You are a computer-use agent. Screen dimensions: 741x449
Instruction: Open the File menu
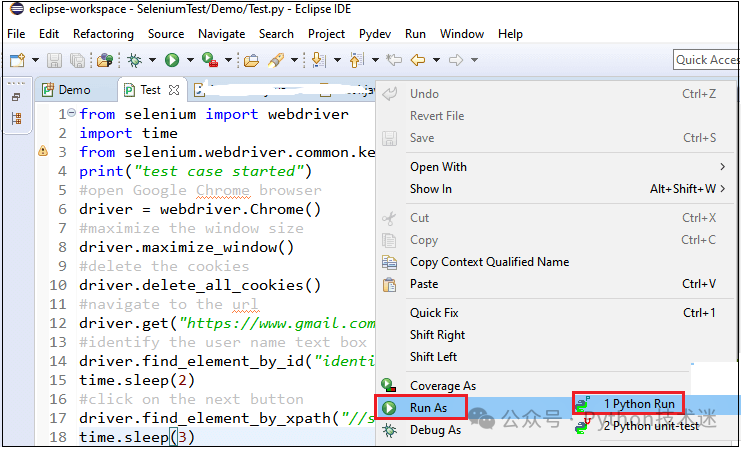point(16,34)
